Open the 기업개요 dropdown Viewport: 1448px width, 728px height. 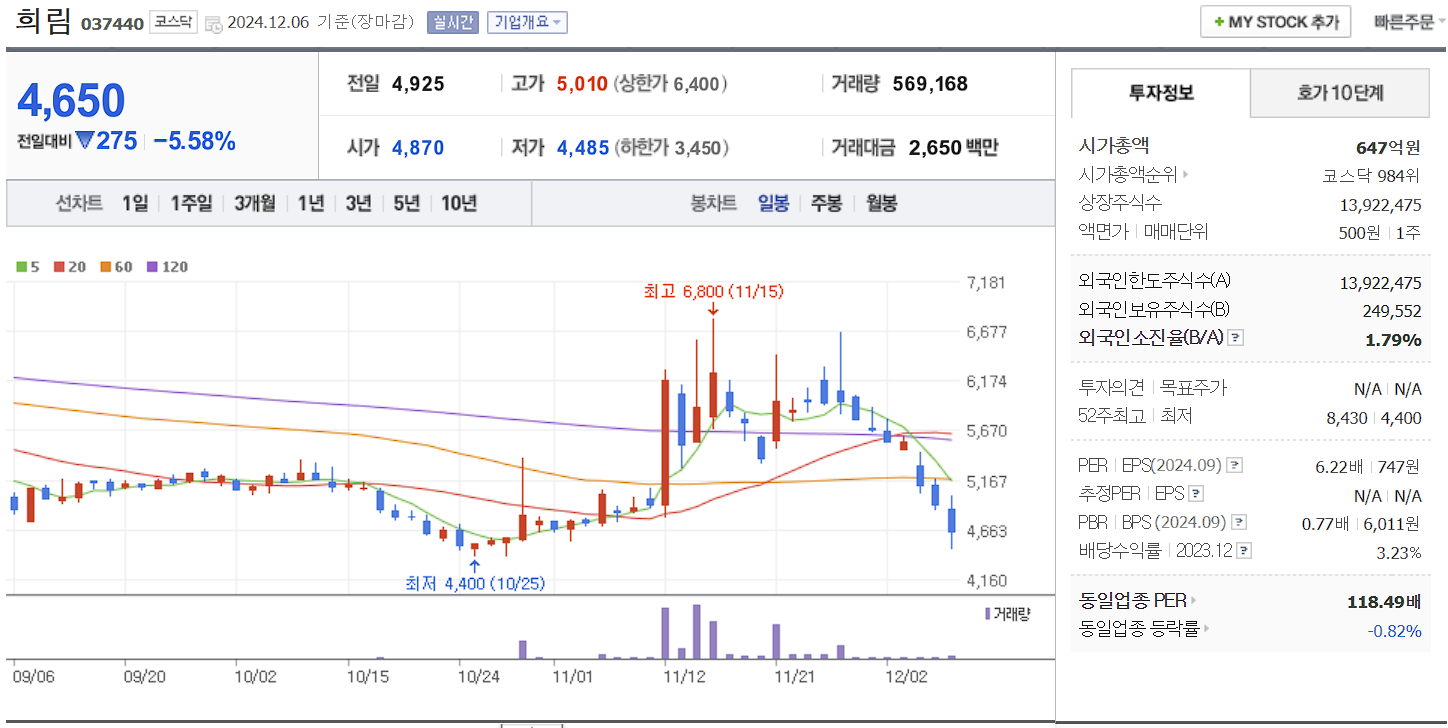click(526, 22)
